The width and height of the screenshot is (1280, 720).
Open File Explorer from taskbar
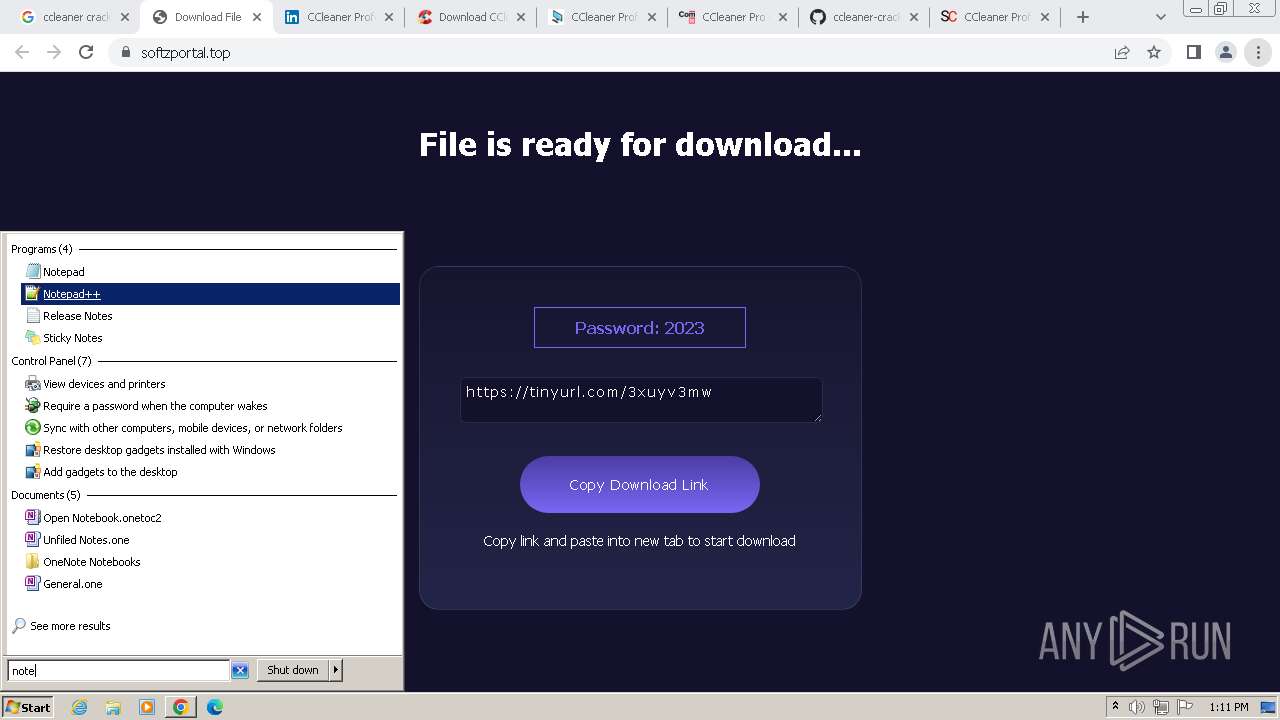pos(113,707)
